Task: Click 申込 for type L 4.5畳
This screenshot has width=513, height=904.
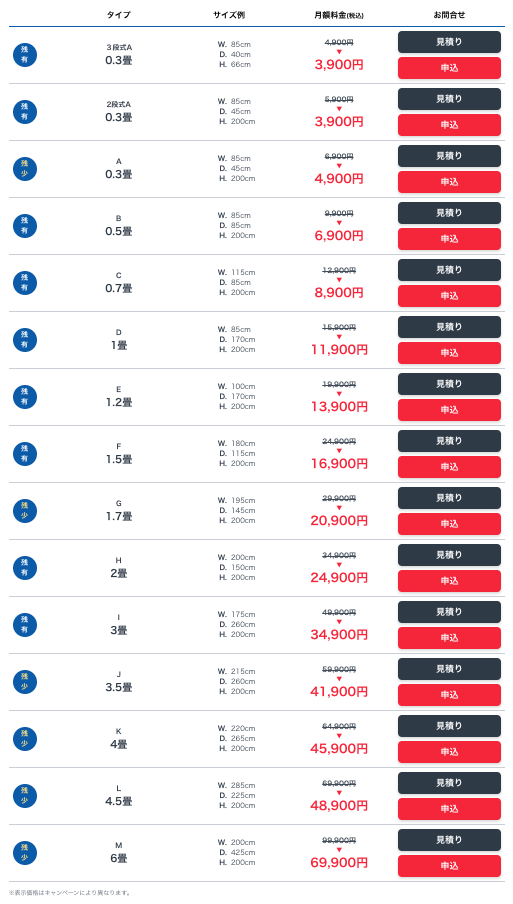Action: tap(449, 809)
